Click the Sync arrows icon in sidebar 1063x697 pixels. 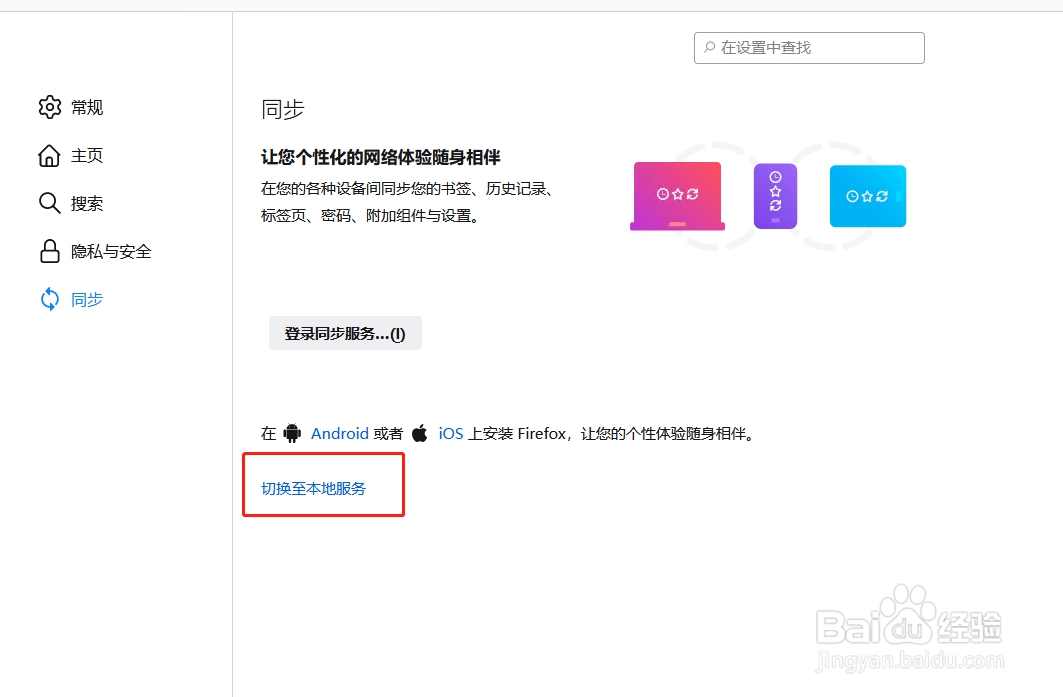(x=49, y=299)
